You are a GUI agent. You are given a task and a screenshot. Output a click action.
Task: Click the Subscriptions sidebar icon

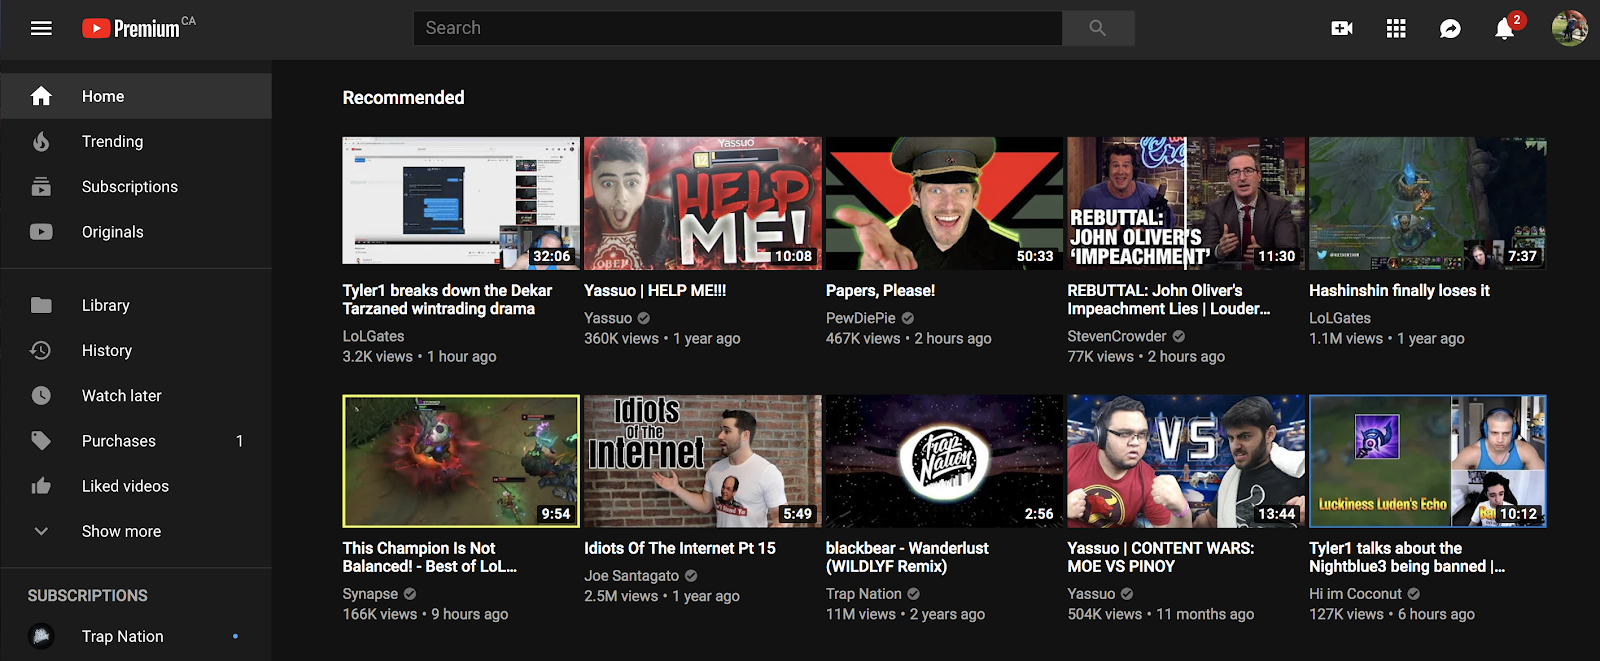[x=41, y=186]
